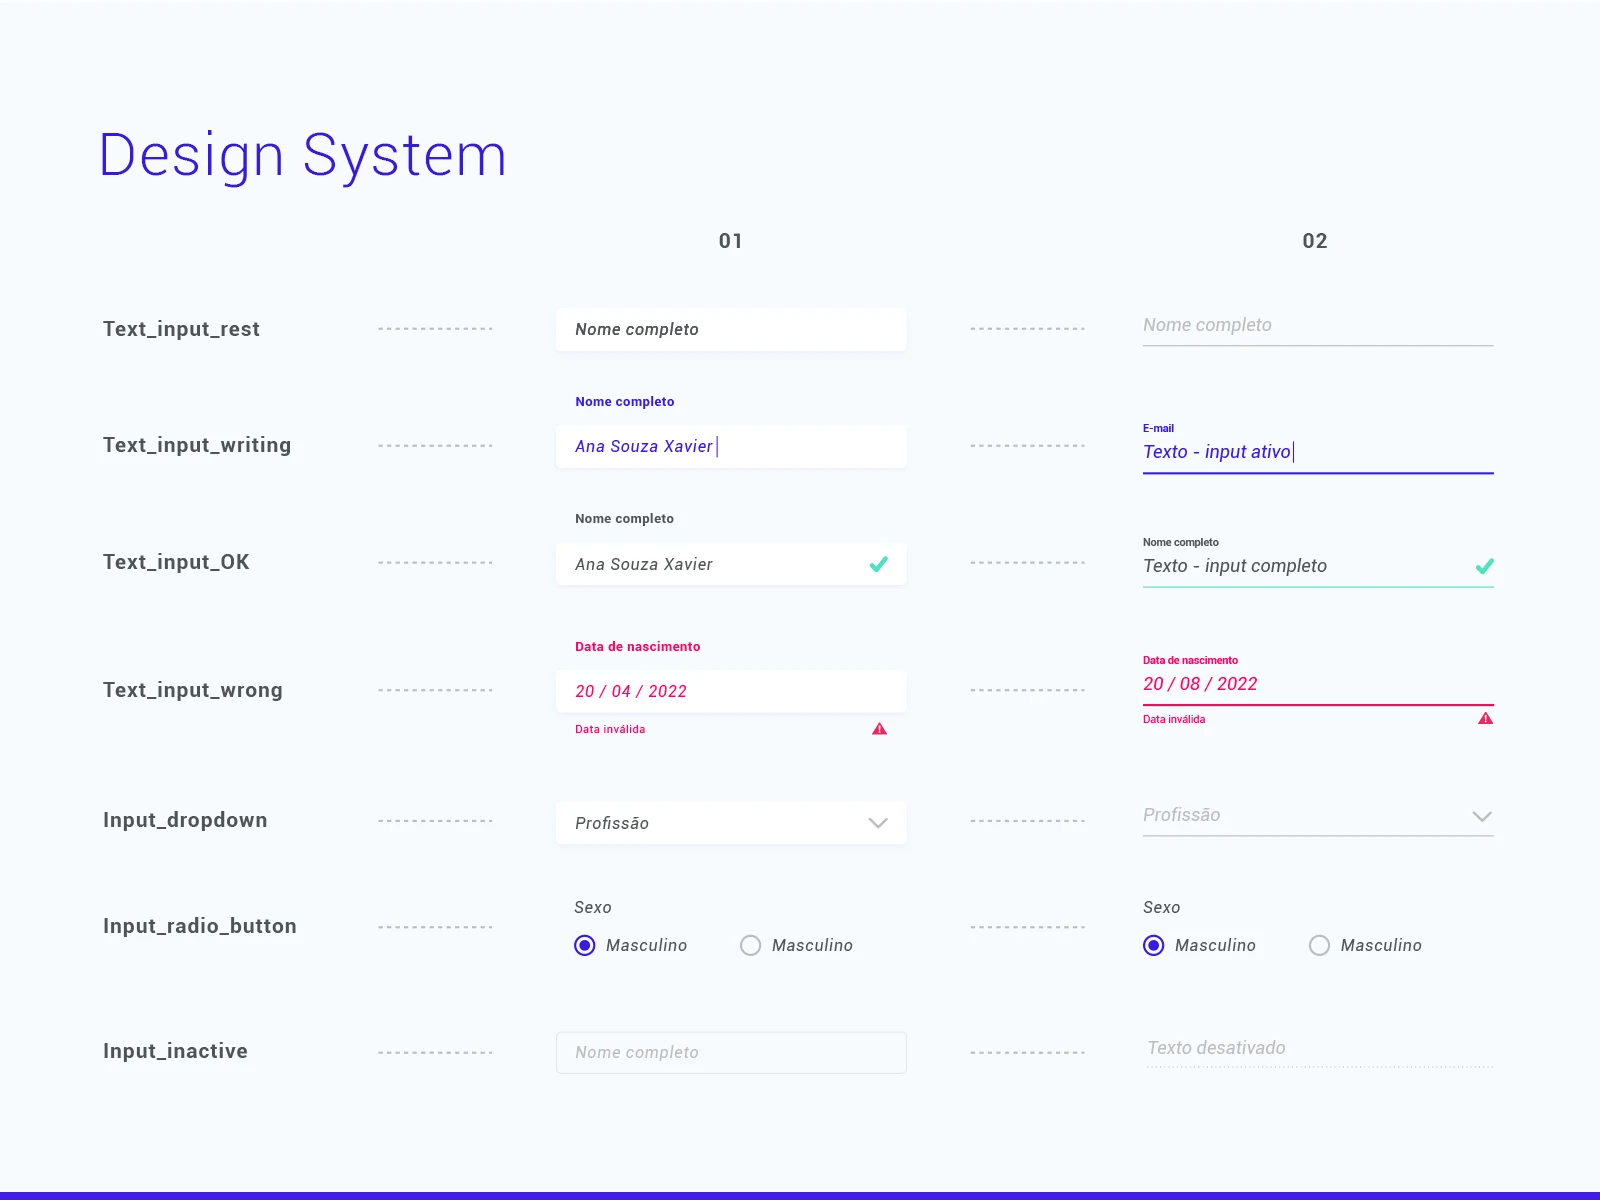Click the column heading 02
The width and height of the screenshot is (1600, 1200).
click(x=1315, y=241)
